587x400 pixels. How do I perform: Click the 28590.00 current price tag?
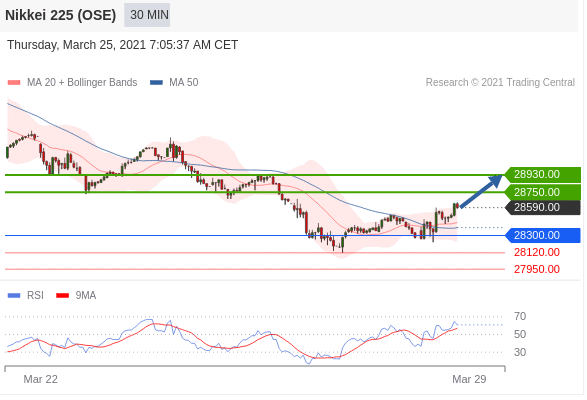pyautogui.click(x=543, y=207)
